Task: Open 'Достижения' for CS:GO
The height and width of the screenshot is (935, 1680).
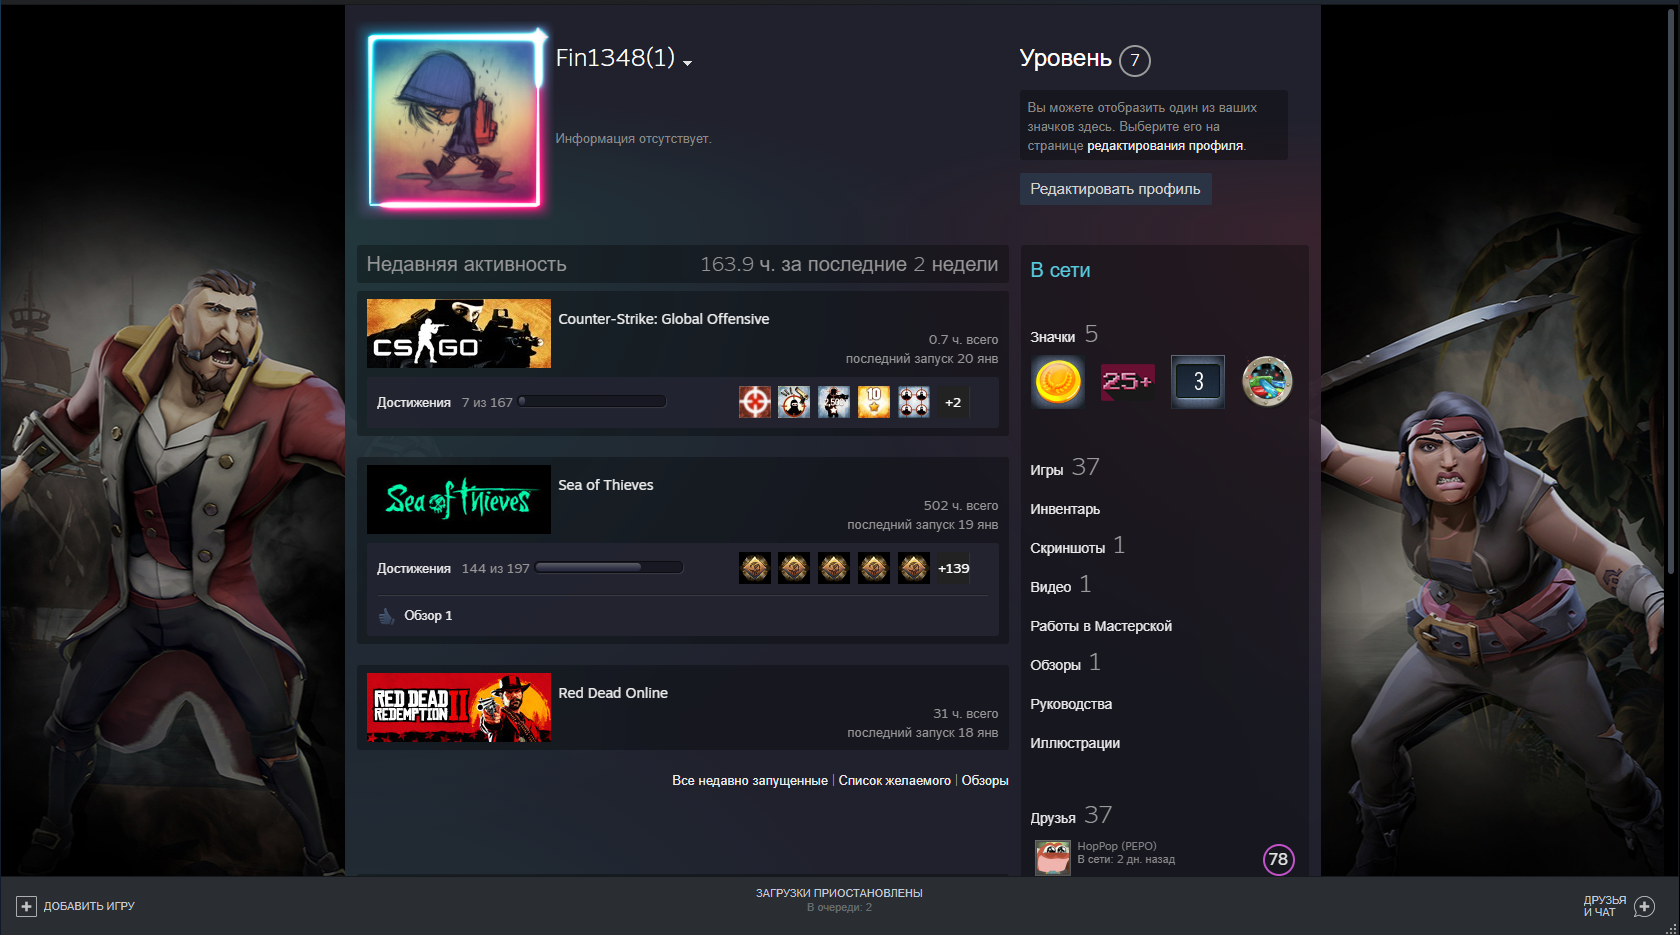Action: click(413, 403)
